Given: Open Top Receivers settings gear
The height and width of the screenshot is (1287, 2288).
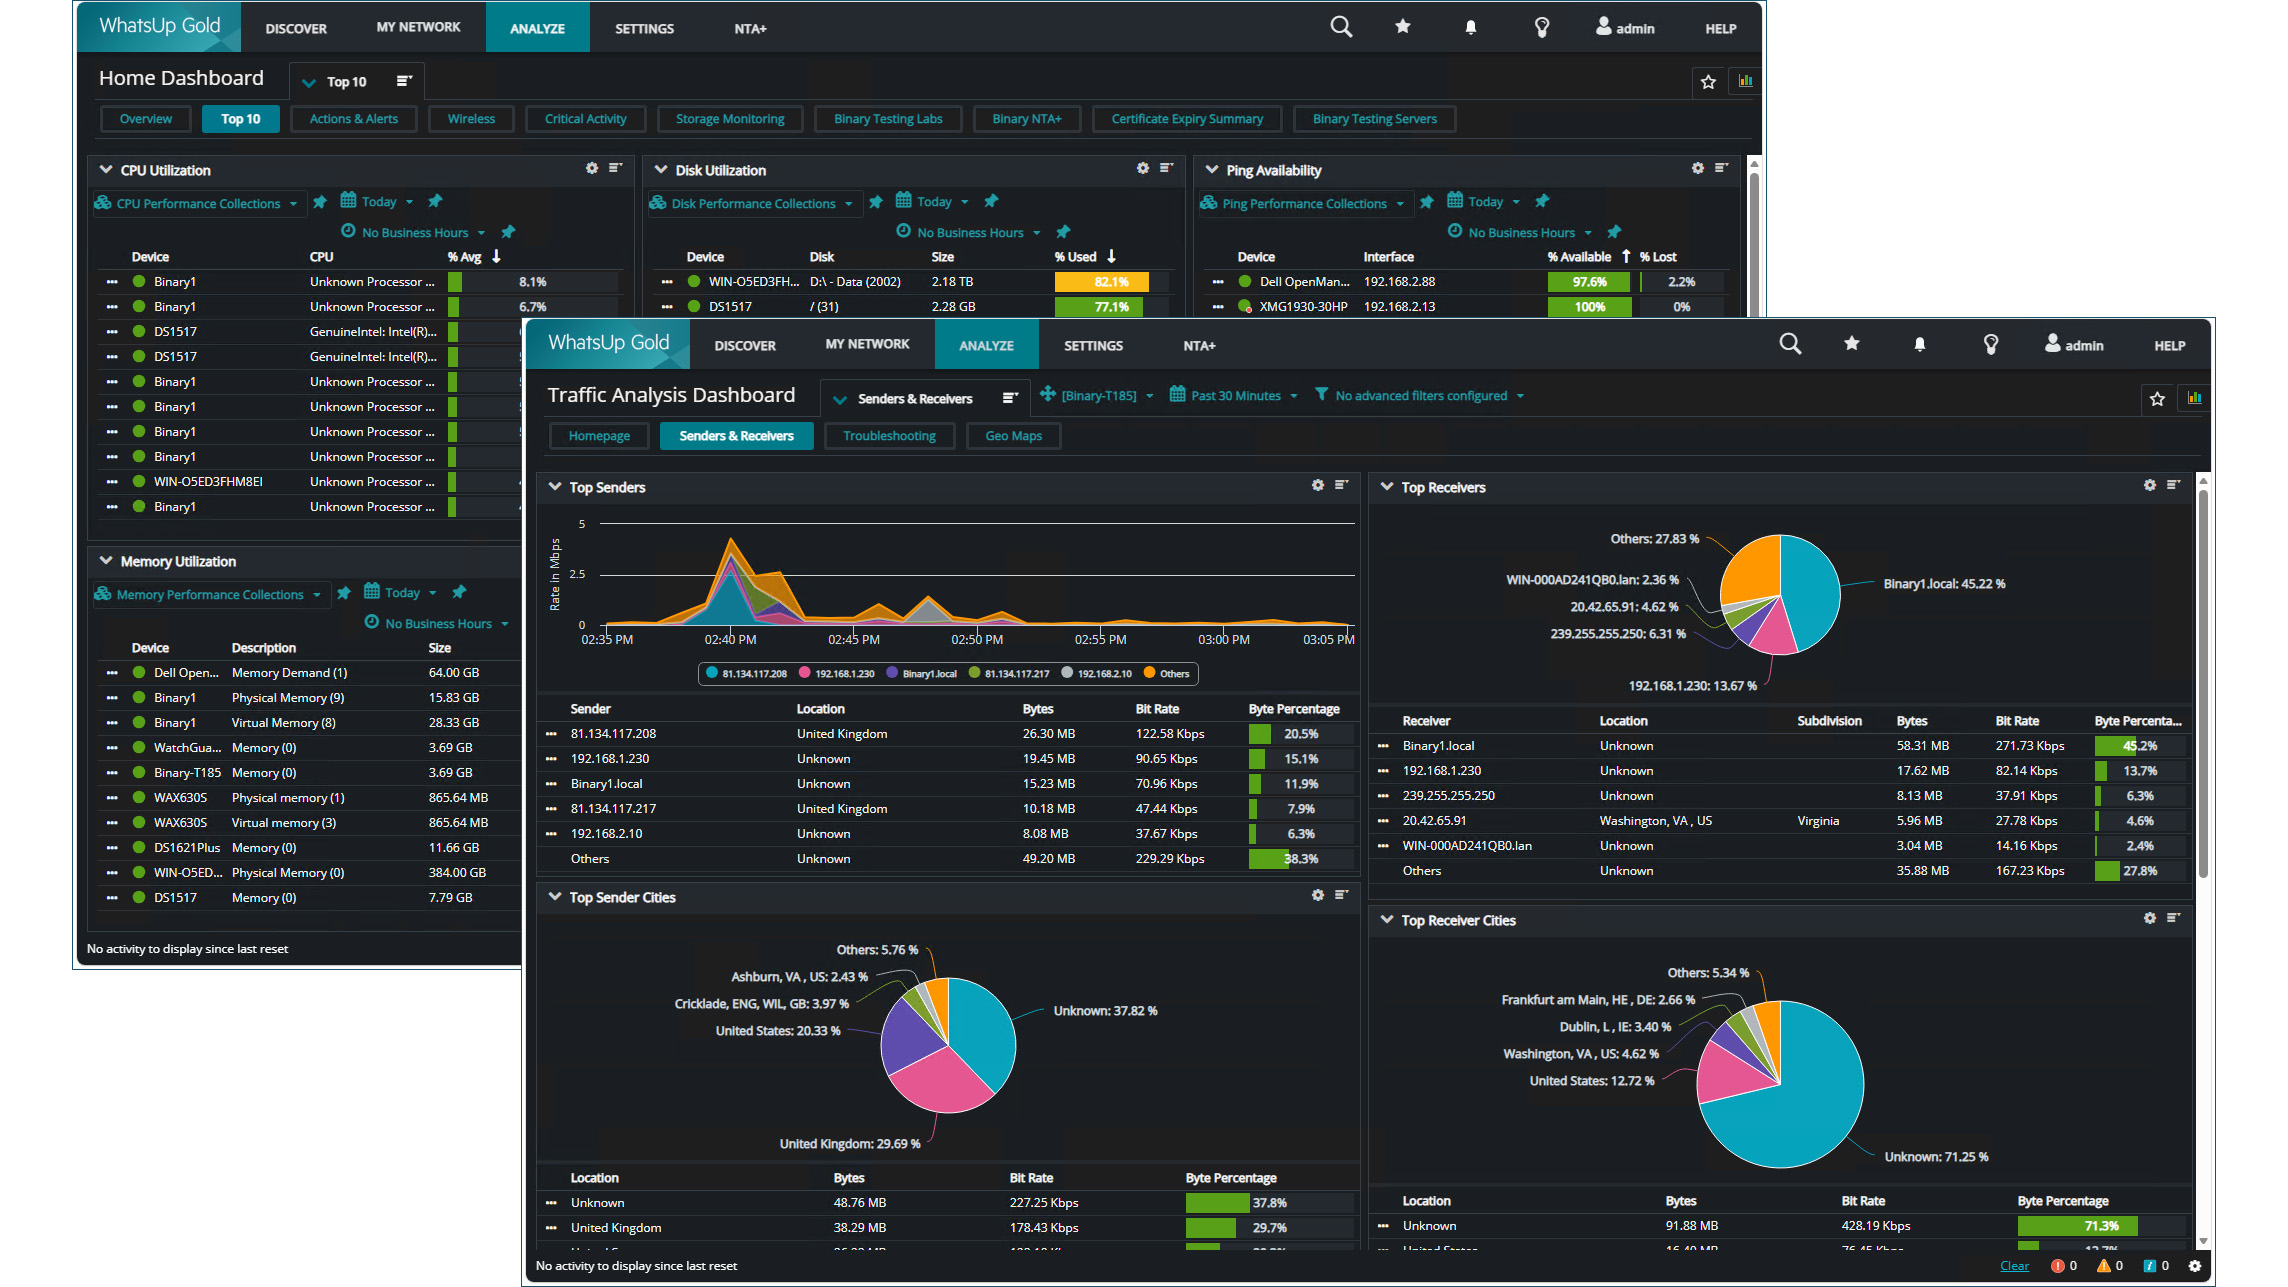Looking at the screenshot, I should (2150, 485).
